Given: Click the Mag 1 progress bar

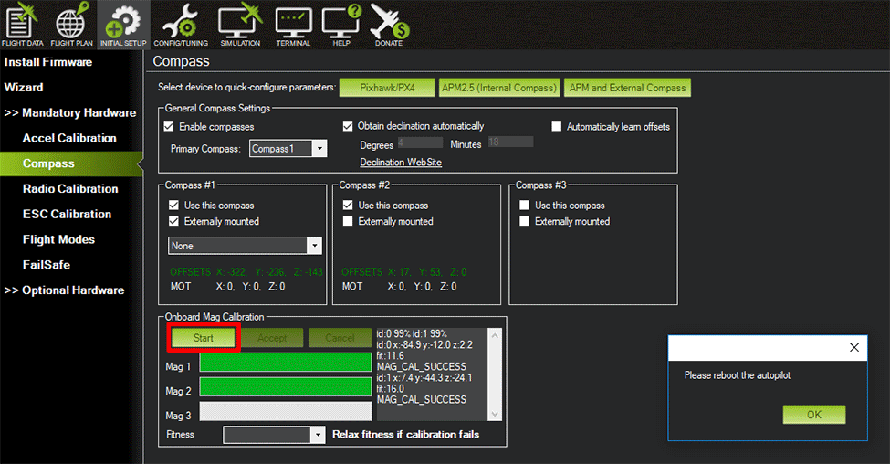Looking at the screenshot, I should click(285, 362).
